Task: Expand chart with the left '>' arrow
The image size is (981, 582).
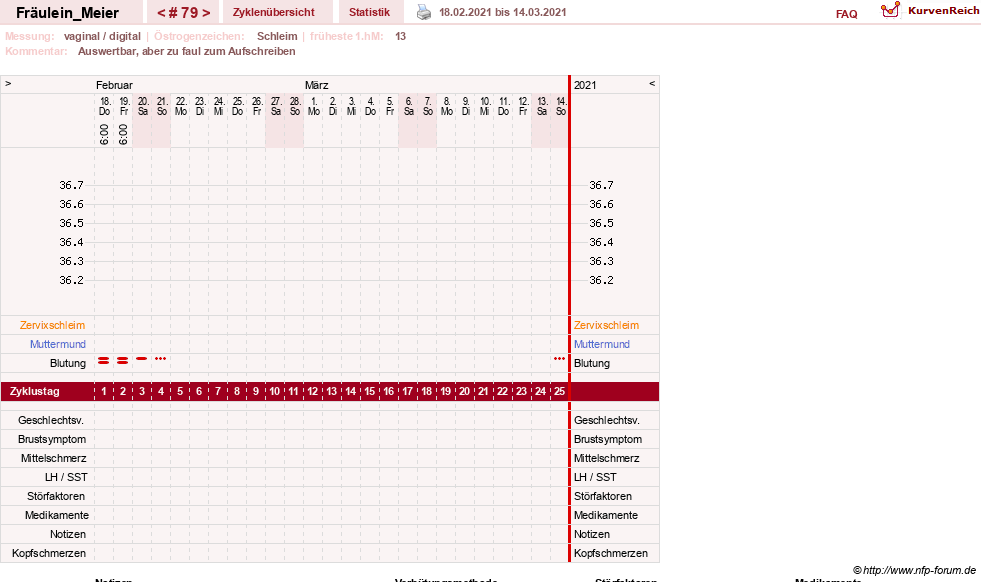Action: pyautogui.click(x=8, y=83)
